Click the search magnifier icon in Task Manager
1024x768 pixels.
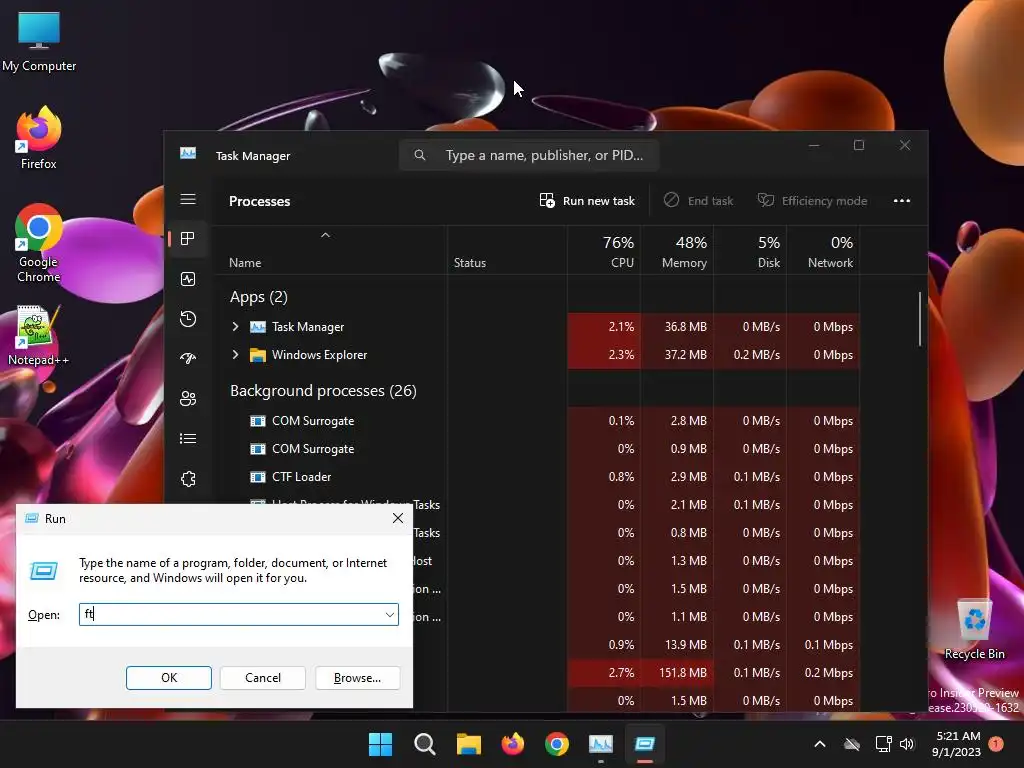click(x=420, y=155)
